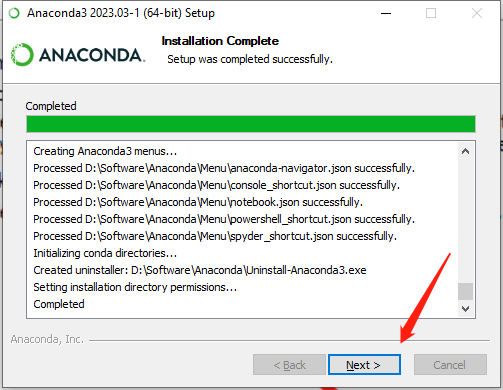Click the scroll down arrow in log
The width and height of the screenshot is (503, 390).
465,309
